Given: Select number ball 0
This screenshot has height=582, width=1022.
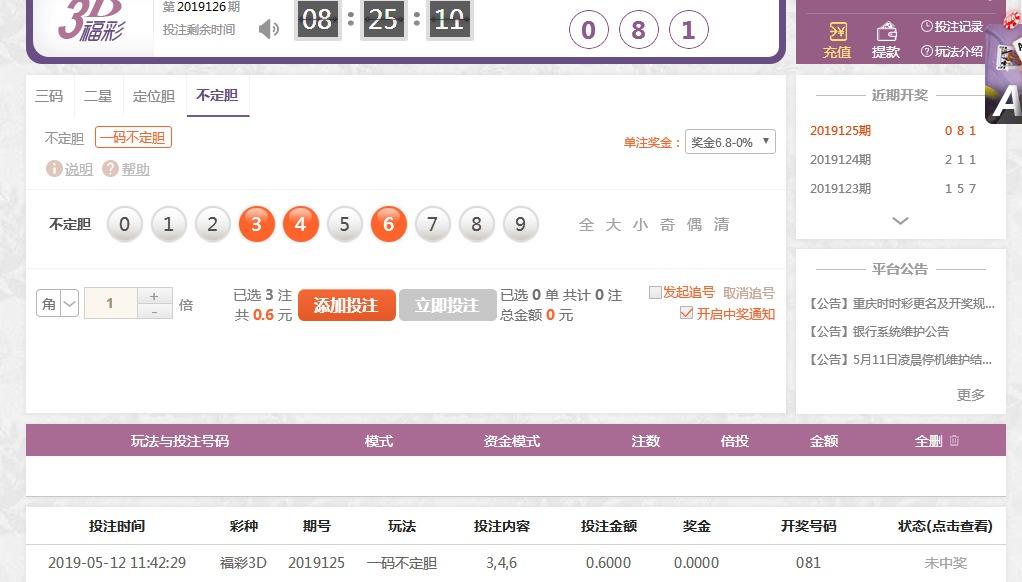Looking at the screenshot, I should pos(124,224).
